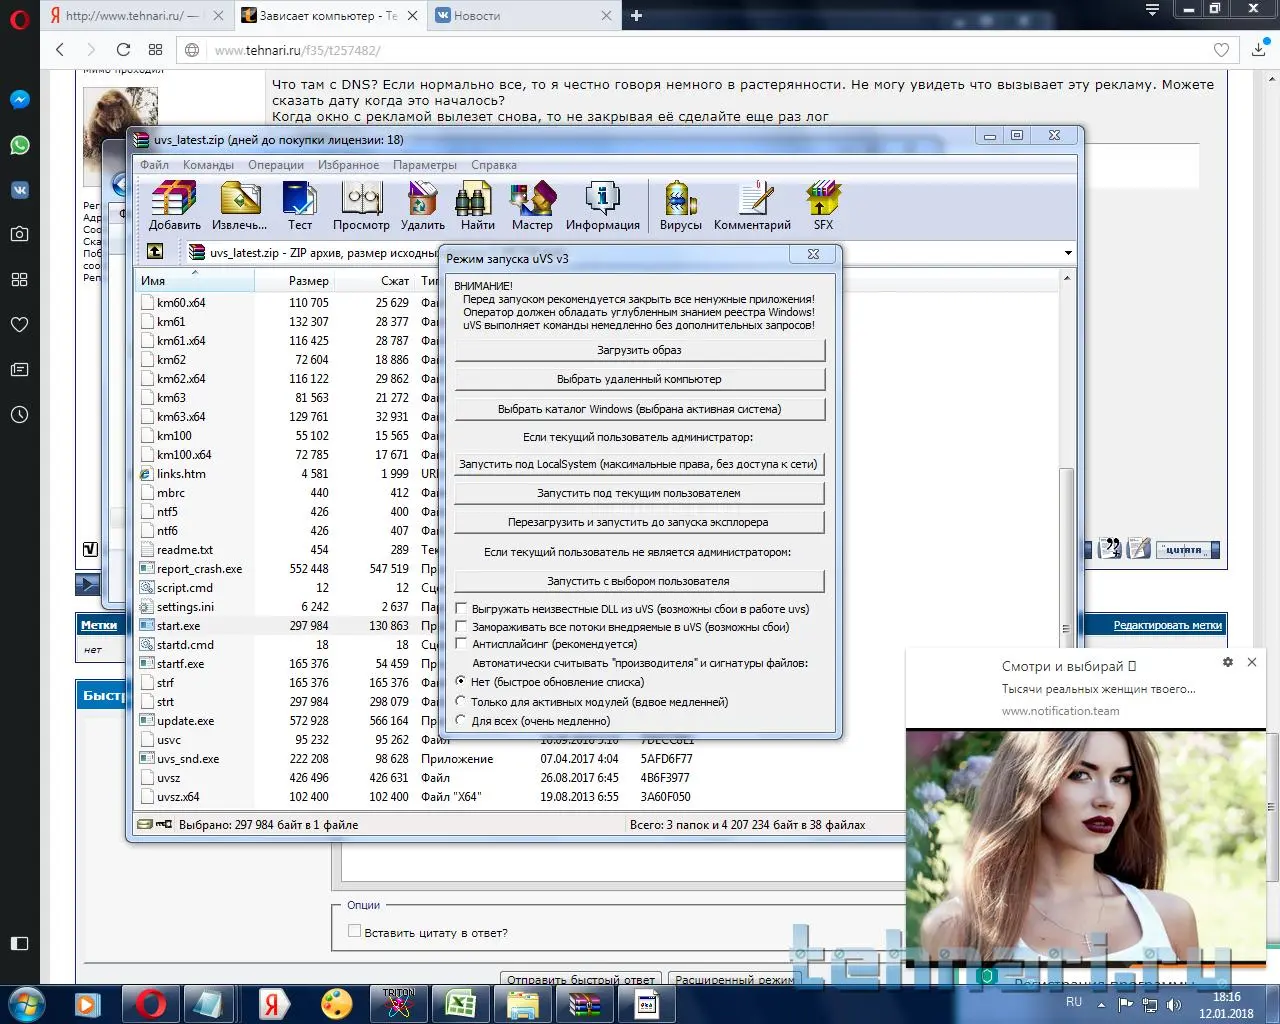
Task: Open VK in the Opera sidebar
Action: pos(20,190)
